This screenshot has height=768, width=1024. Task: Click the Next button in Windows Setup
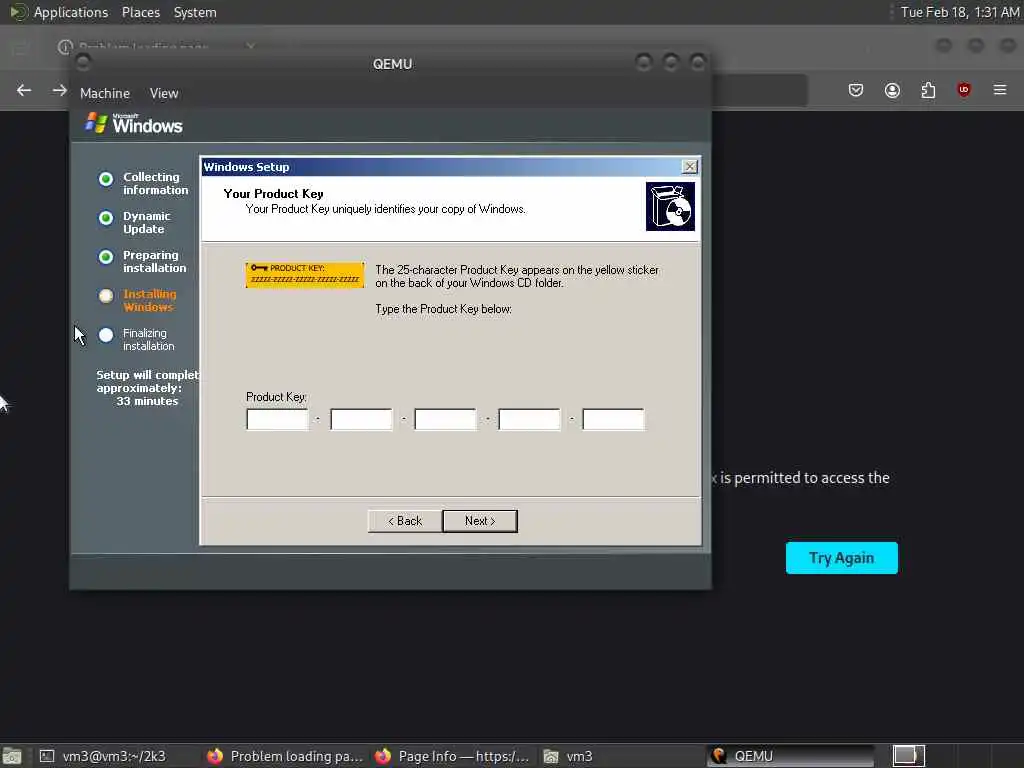(x=480, y=521)
